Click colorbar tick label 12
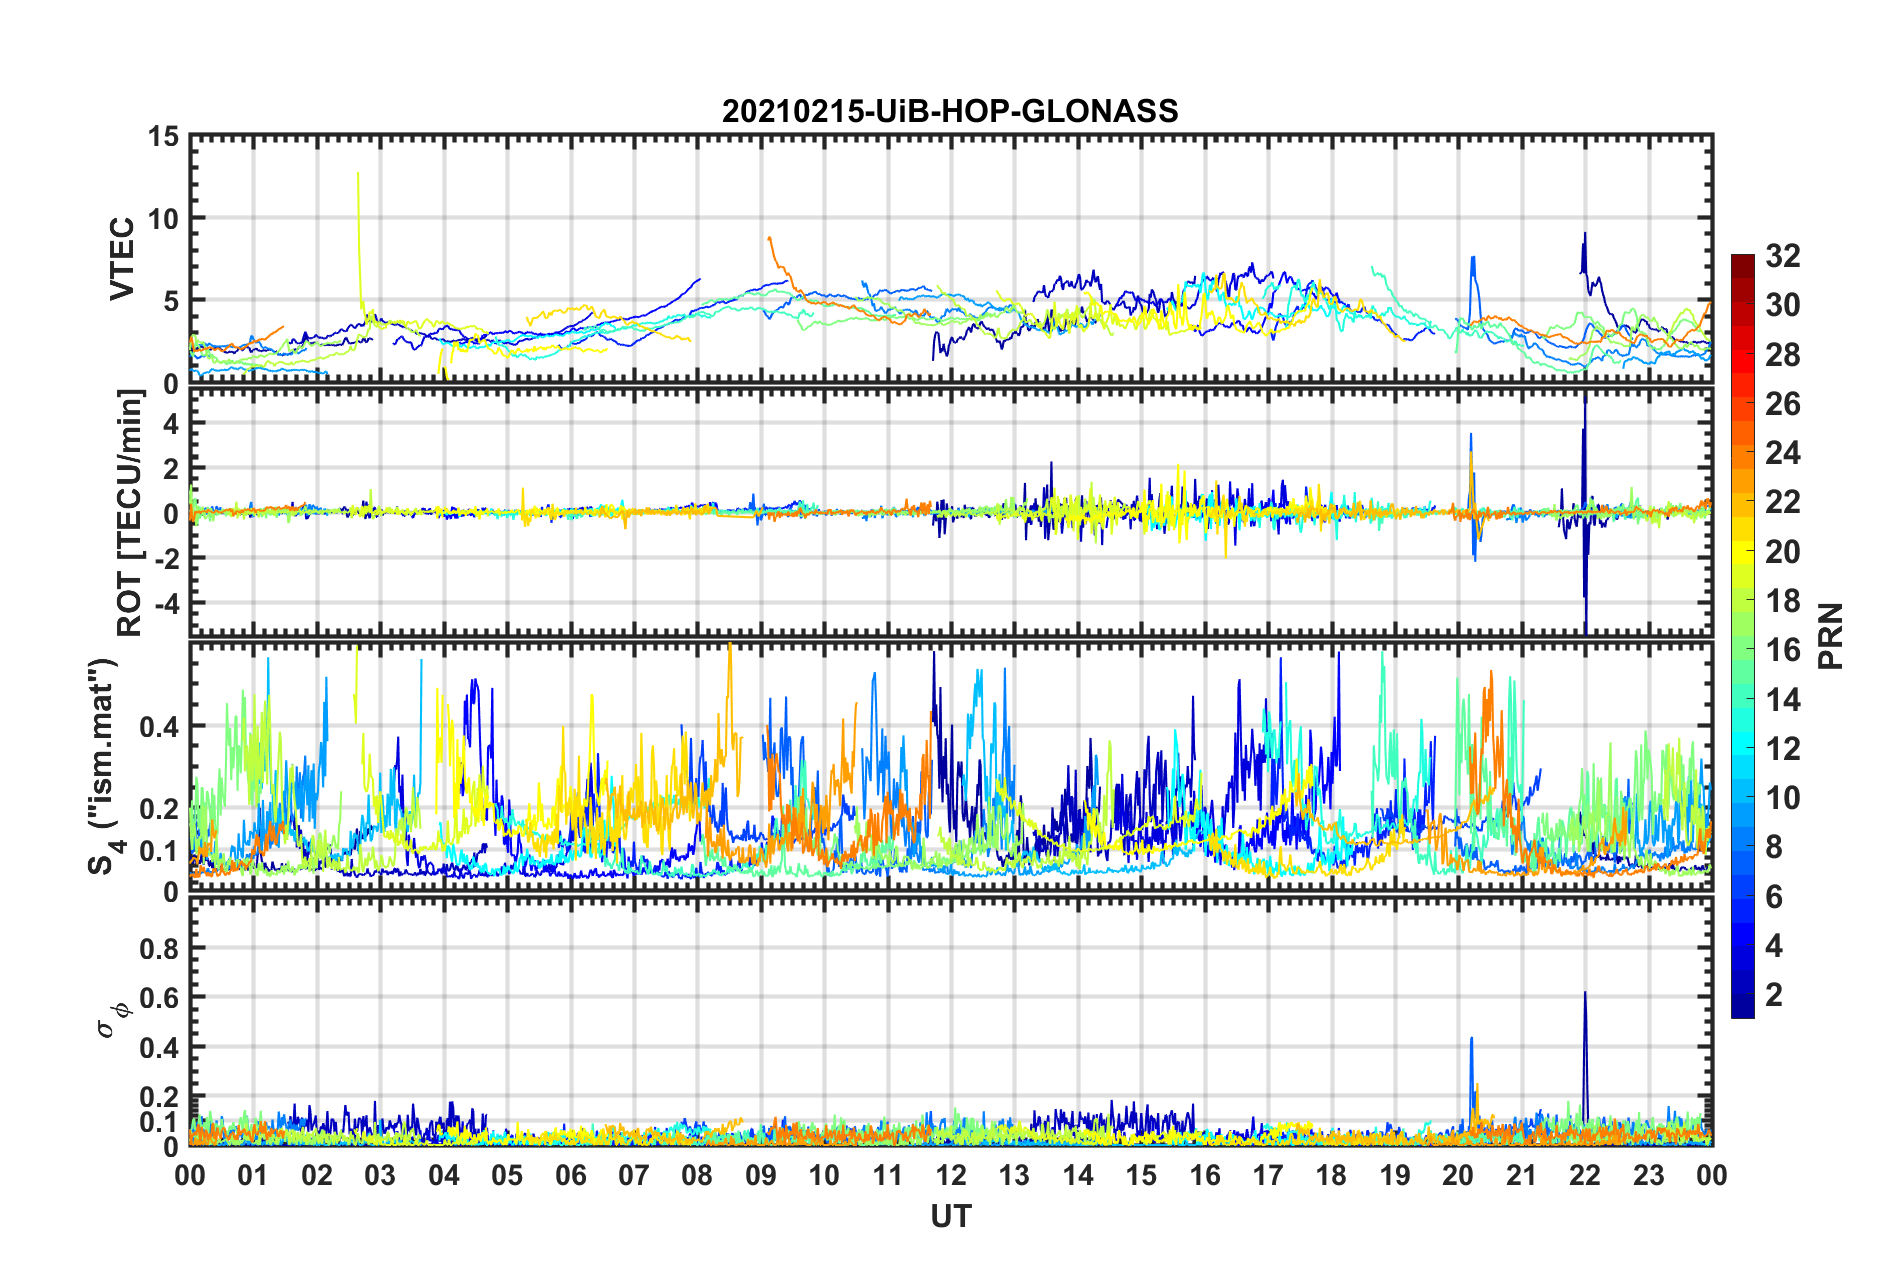Screen dimensions: 1902x1272 click(x=1783, y=748)
